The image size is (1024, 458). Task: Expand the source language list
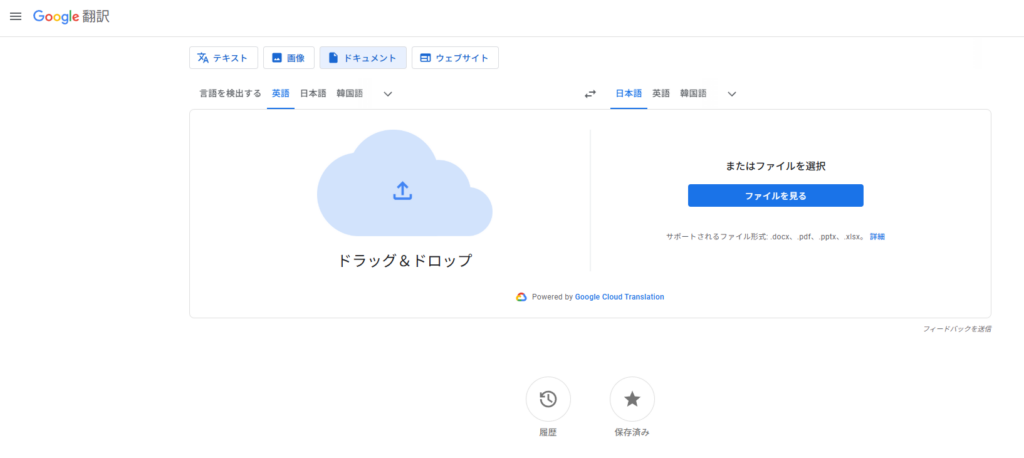click(x=388, y=94)
